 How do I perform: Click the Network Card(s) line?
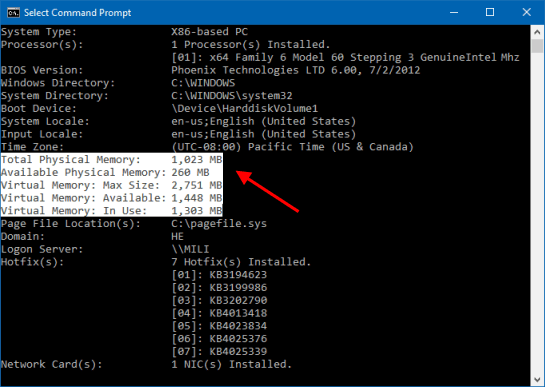tap(146, 364)
